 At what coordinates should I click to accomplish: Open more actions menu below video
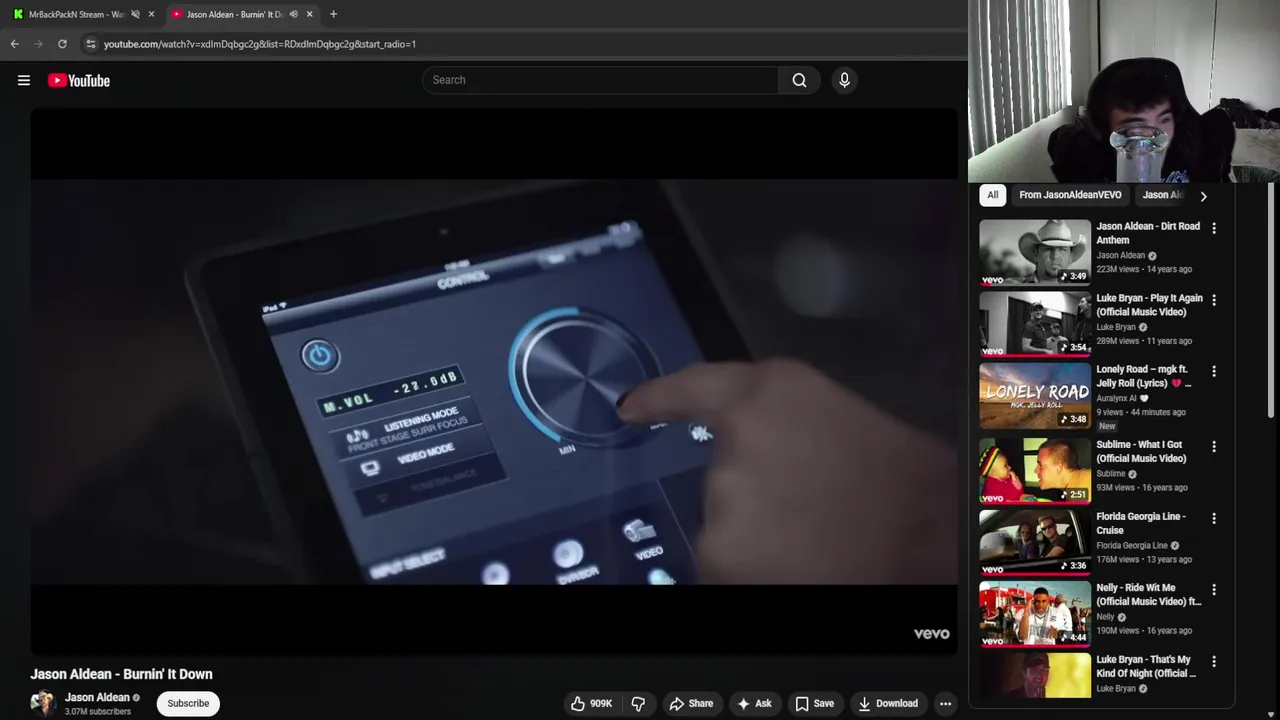tap(945, 704)
